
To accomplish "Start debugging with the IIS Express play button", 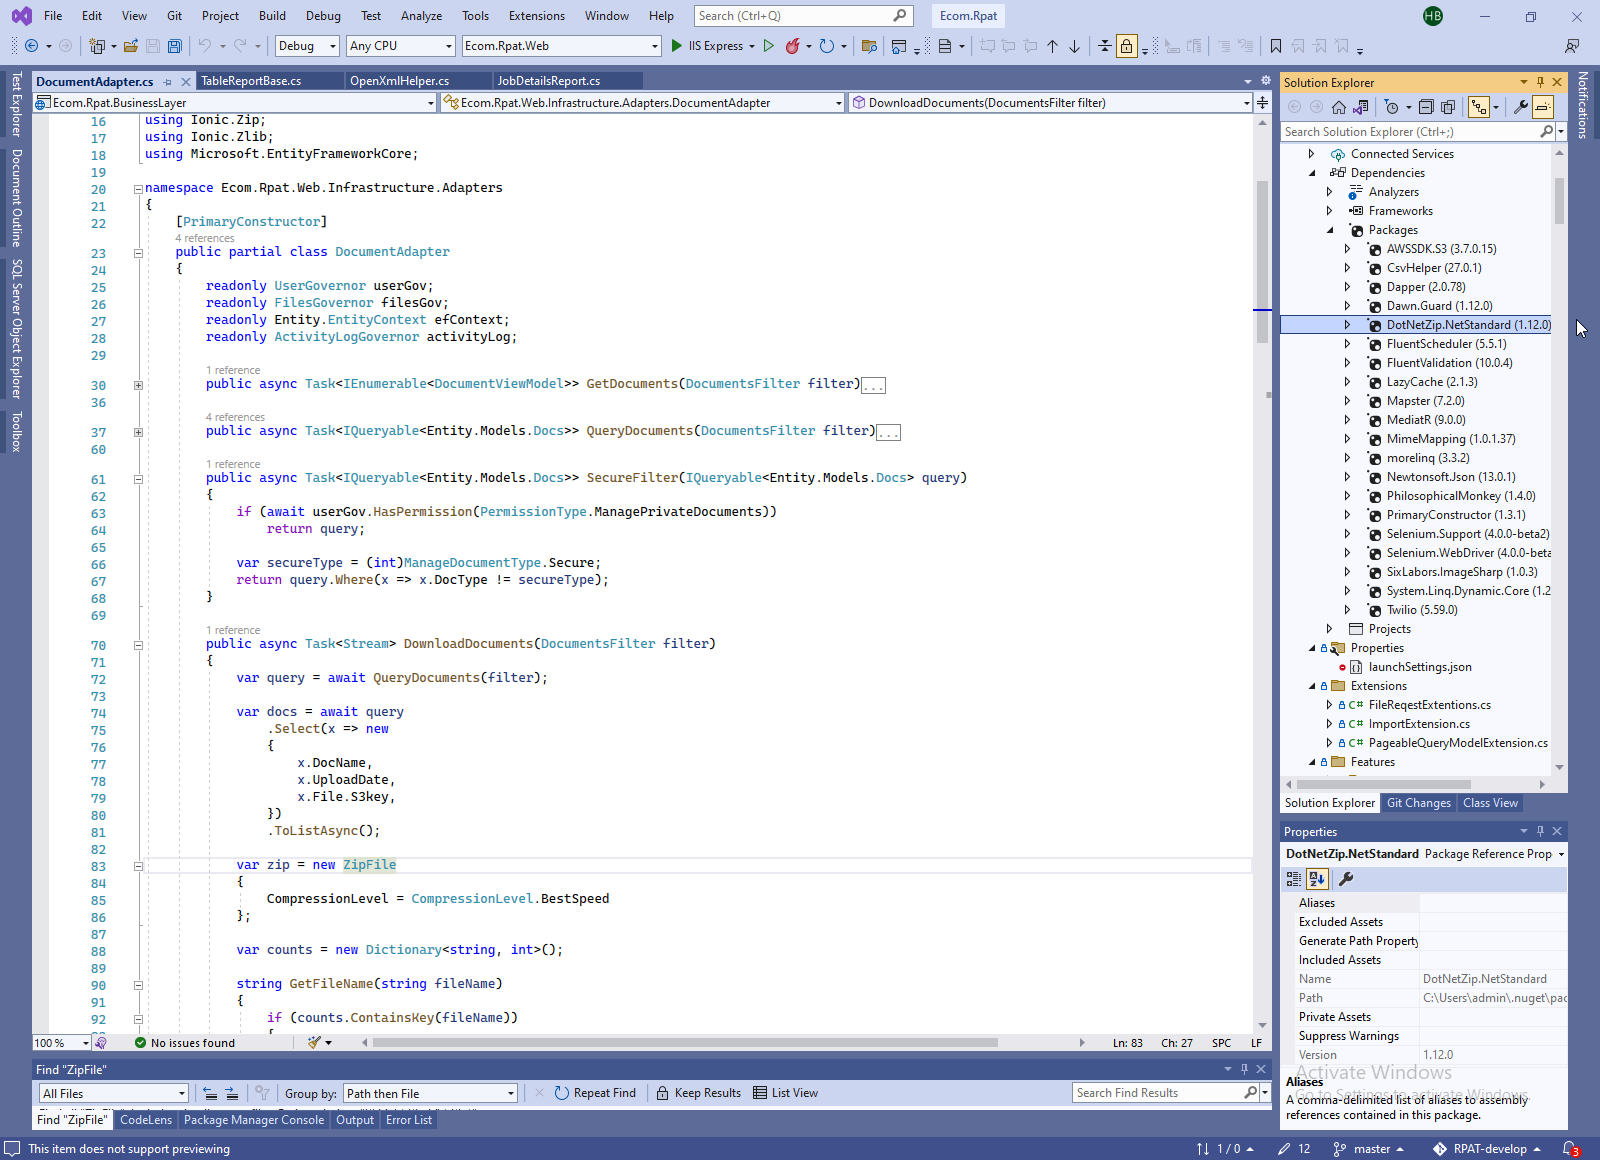I will point(677,46).
